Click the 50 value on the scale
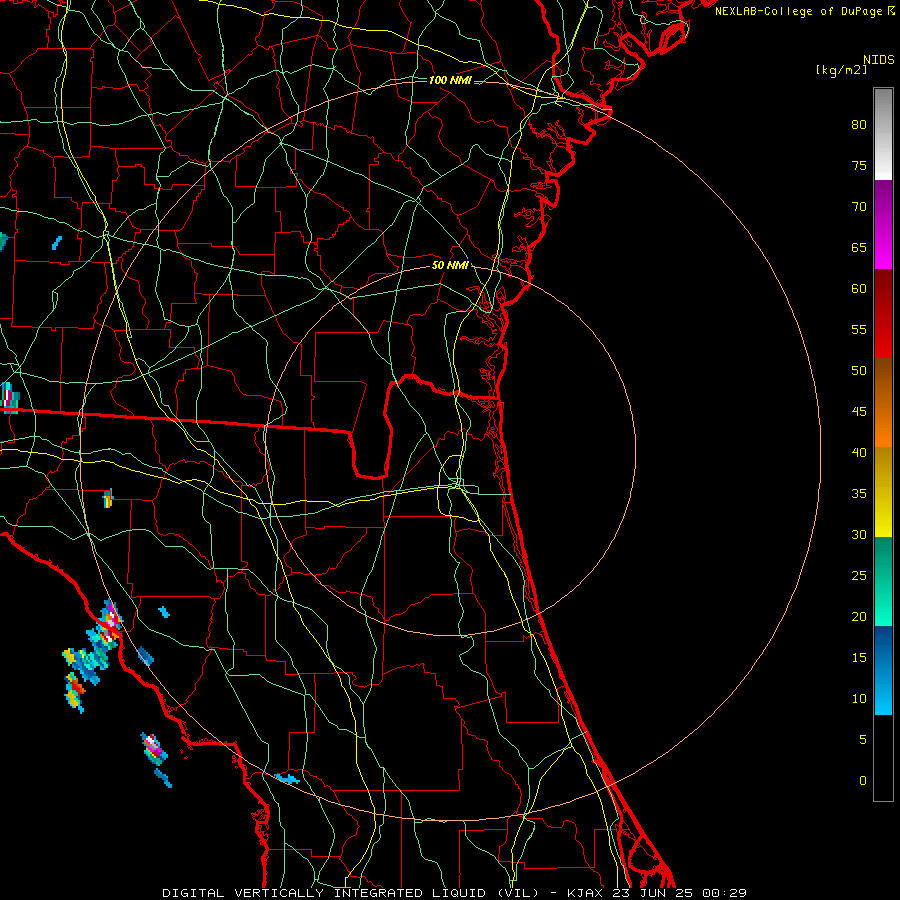 pos(859,370)
